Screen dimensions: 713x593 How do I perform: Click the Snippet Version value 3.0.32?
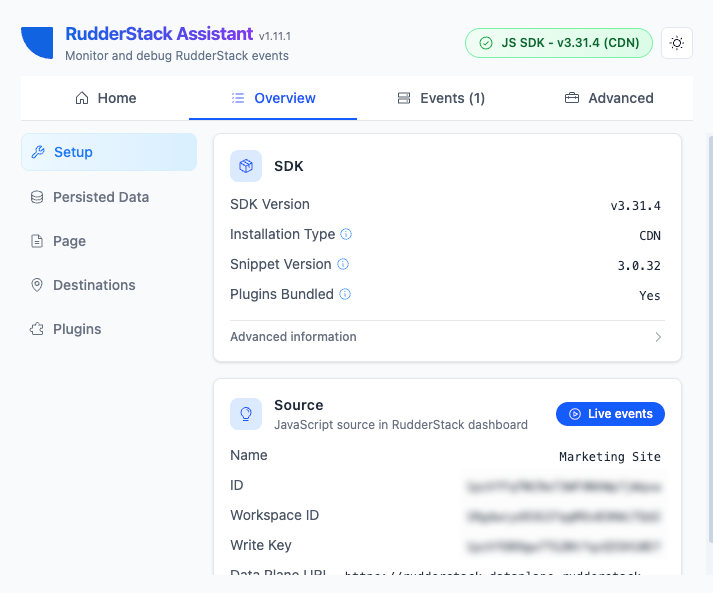[x=639, y=266]
